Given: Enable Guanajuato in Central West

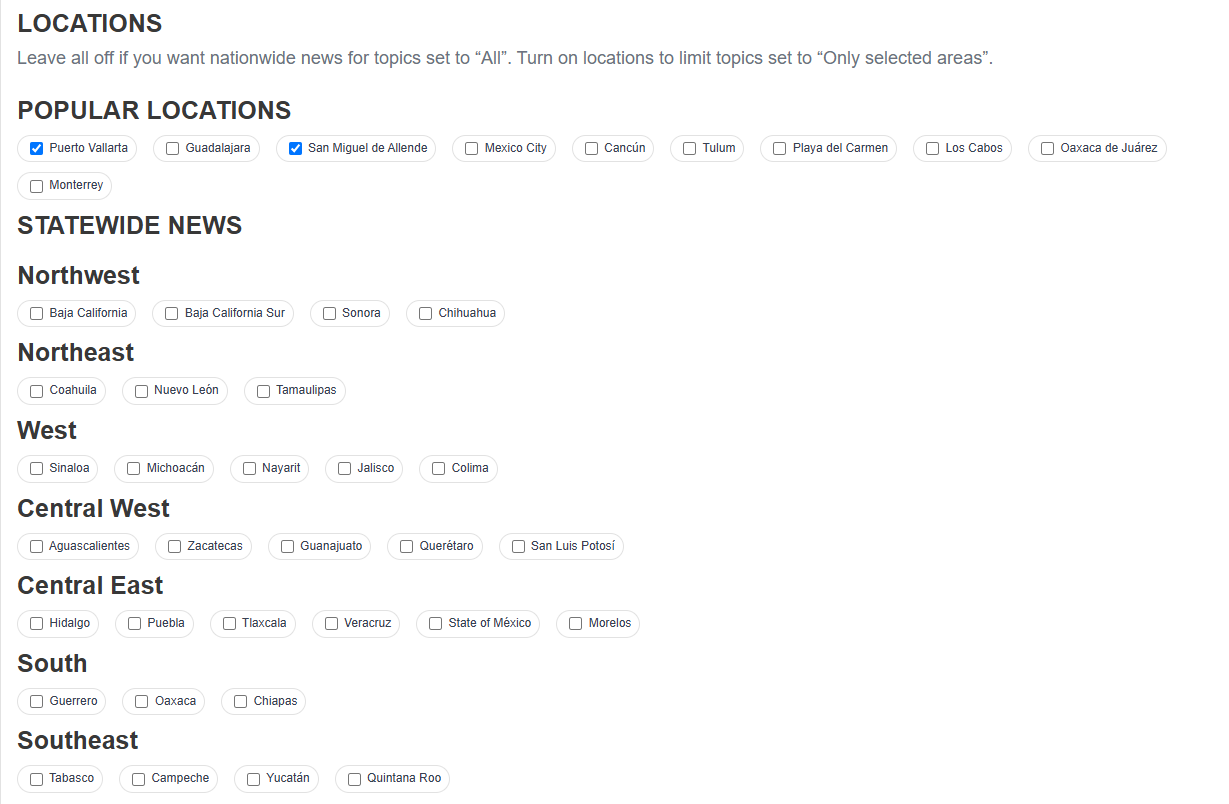Looking at the screenshot, I should [x=288, y=547].
